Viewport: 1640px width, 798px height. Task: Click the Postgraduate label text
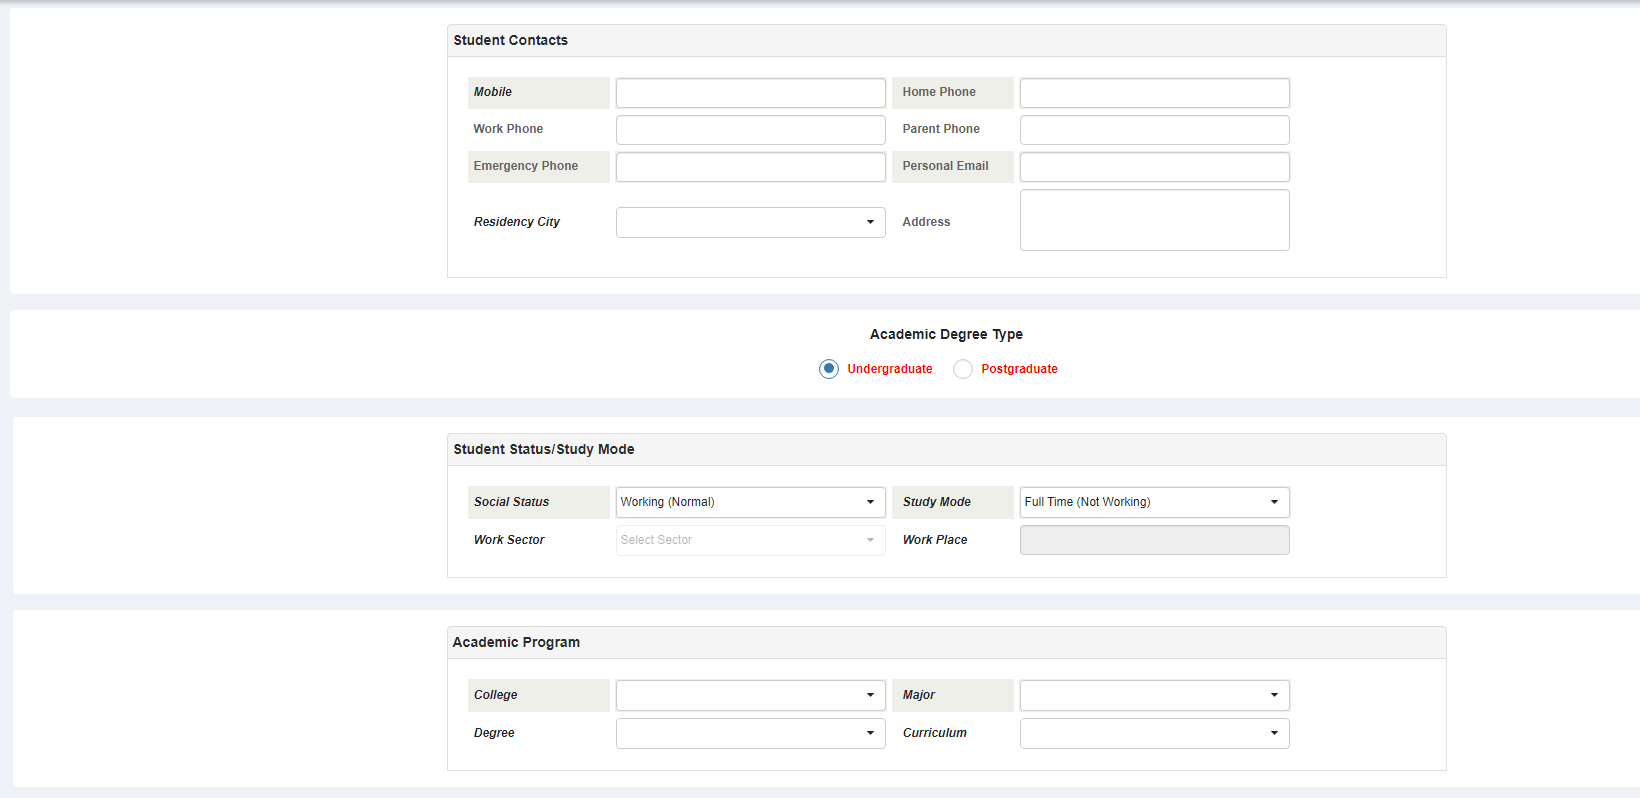click(x=1019, y=369)
